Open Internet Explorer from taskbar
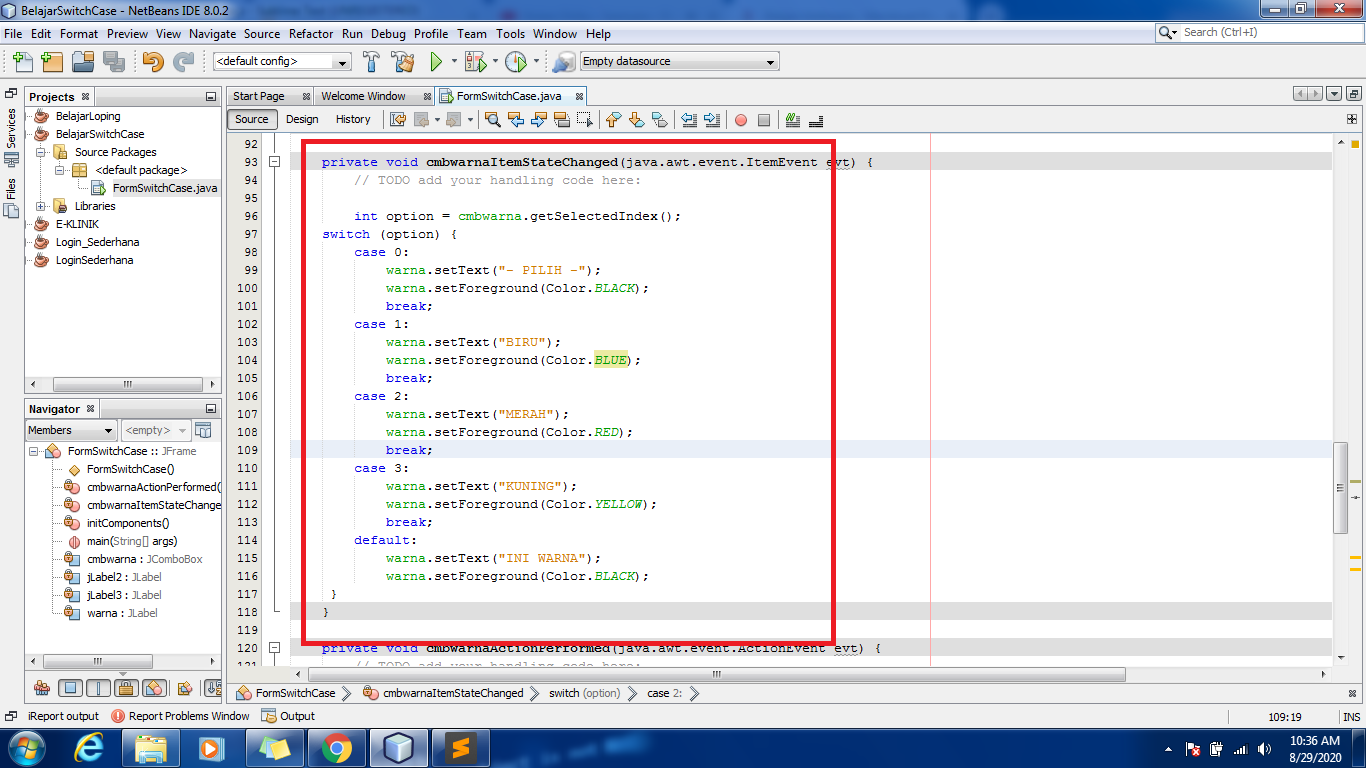Viewport: 1366px width, 768px height. coord(88,747)
